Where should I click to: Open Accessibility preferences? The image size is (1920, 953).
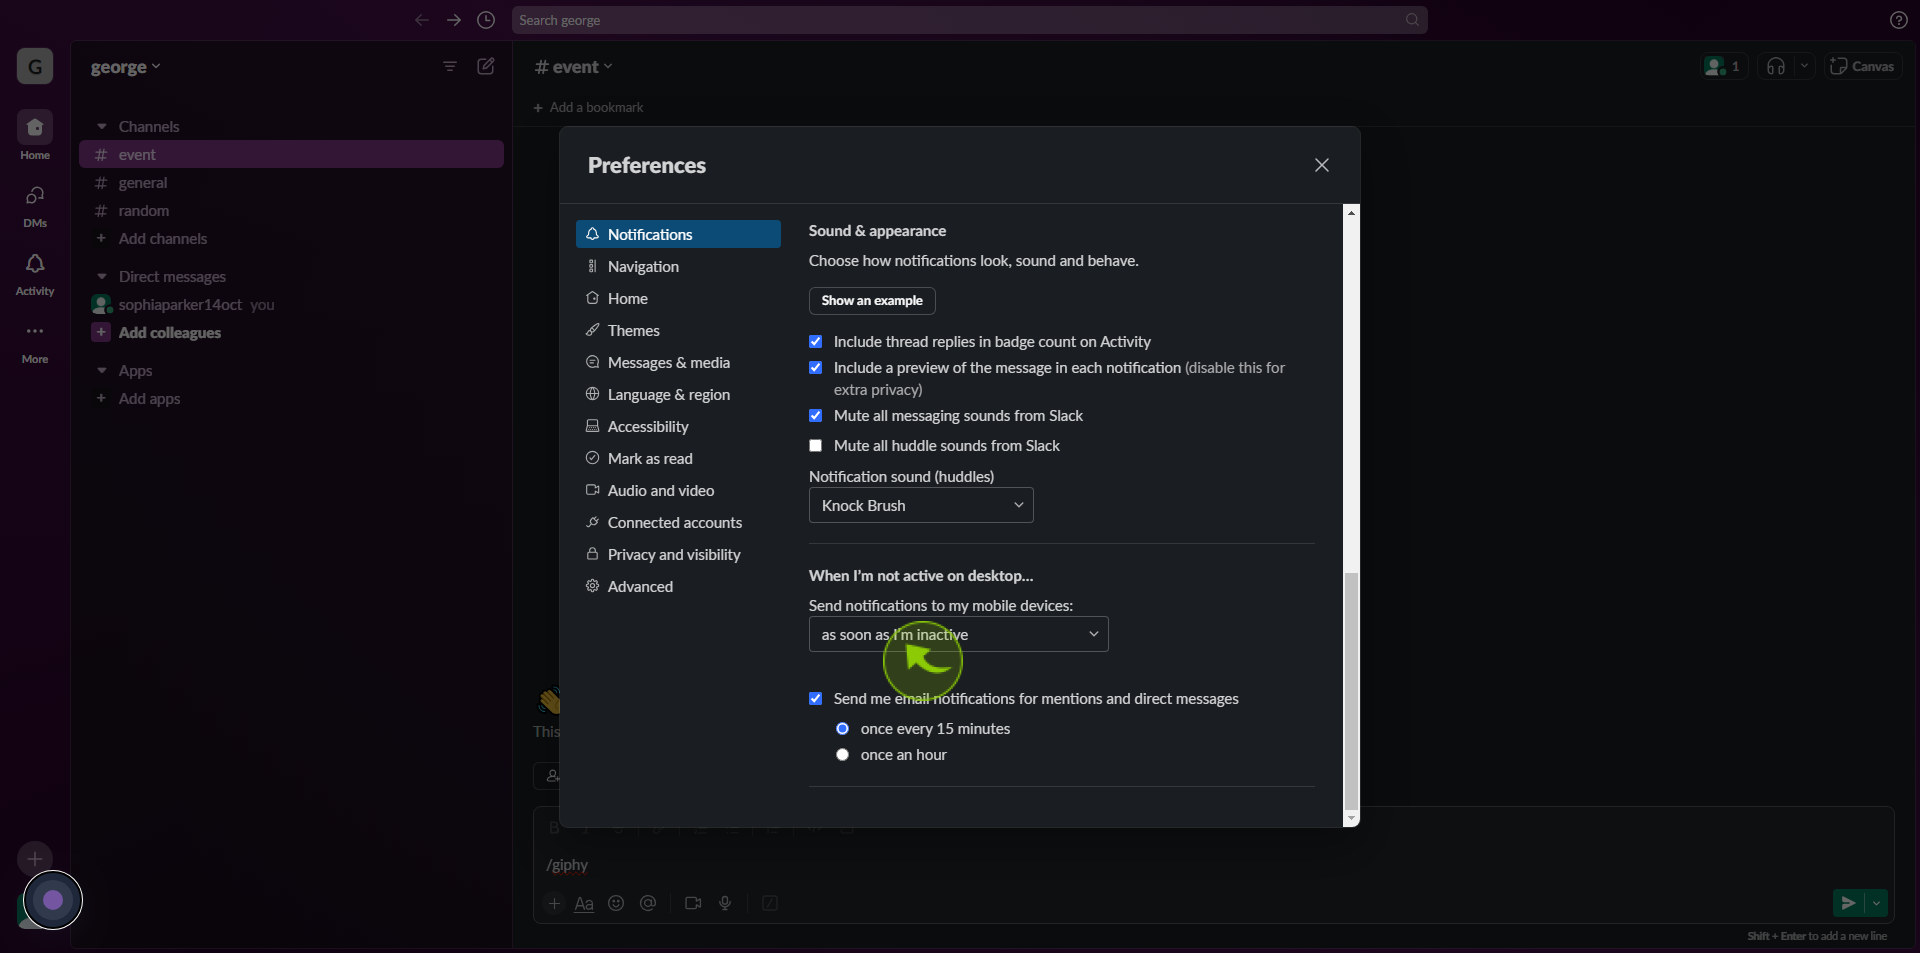[x=678, y=426]
